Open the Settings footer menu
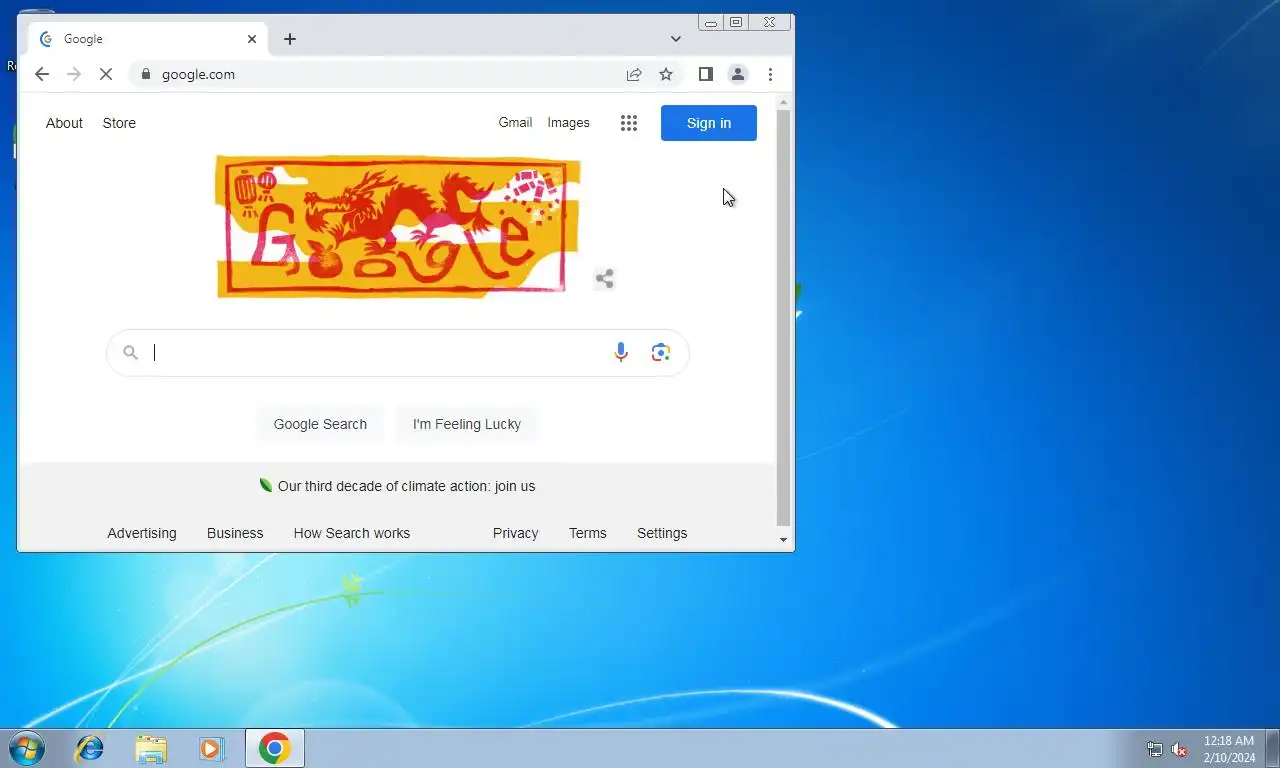 tap(662, 533)
